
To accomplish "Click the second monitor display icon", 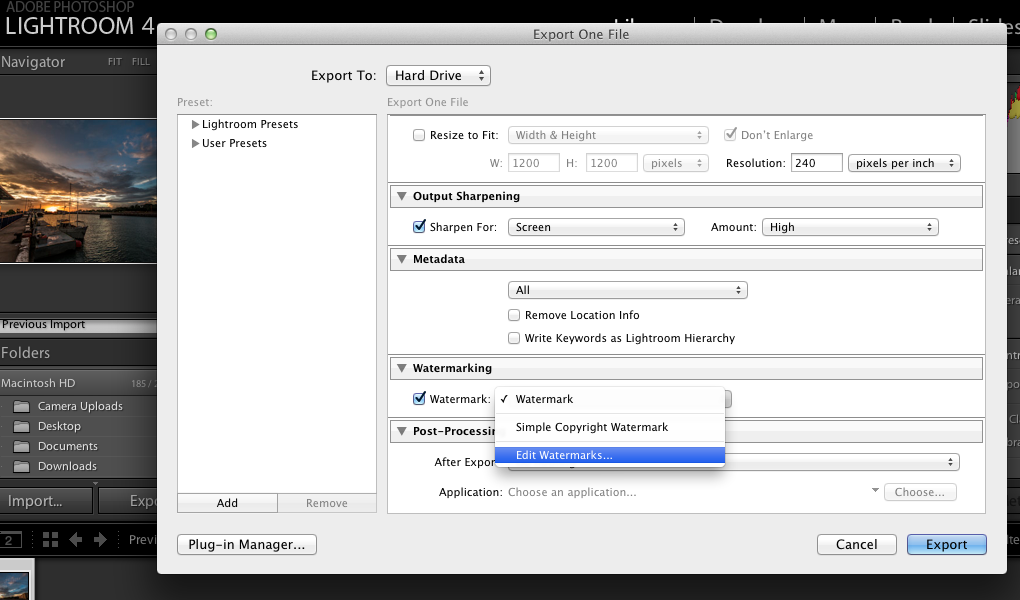I will tap(11, 540).
